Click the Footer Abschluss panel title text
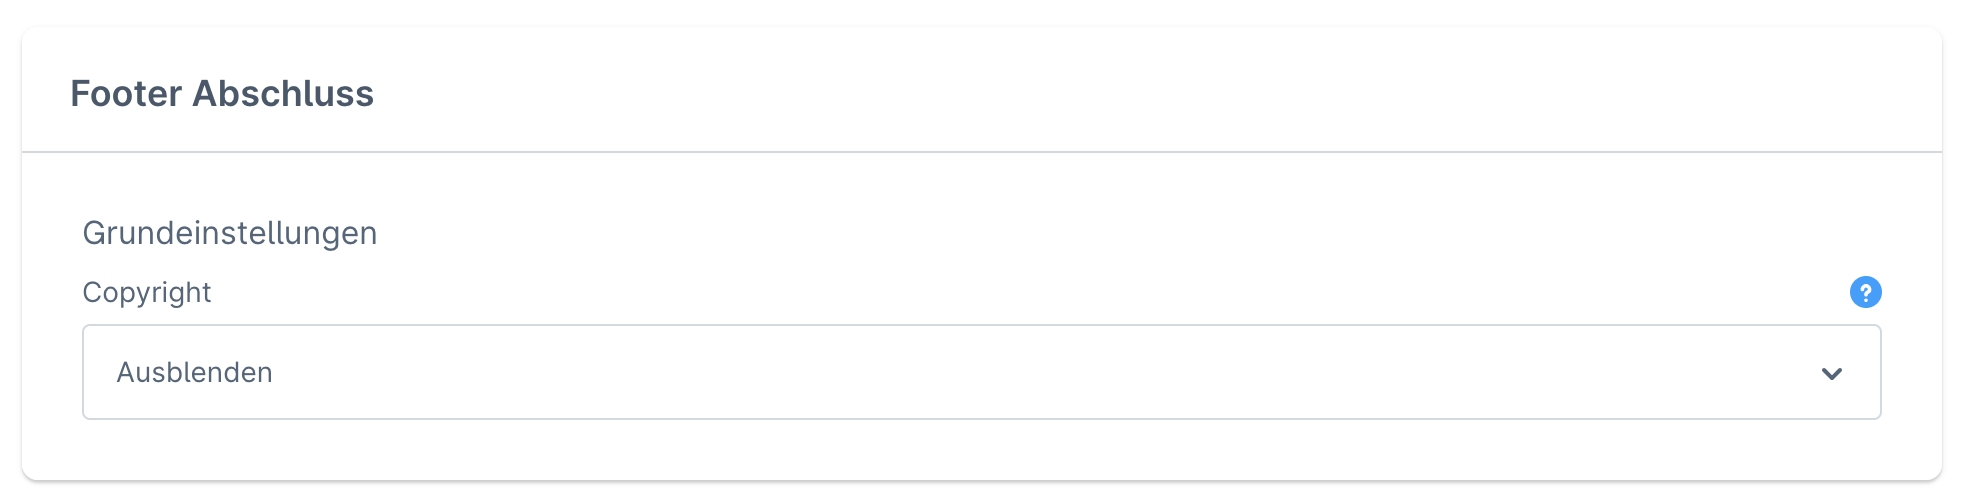This screenshot has width=1962, height=504. (x=222, y=93)
